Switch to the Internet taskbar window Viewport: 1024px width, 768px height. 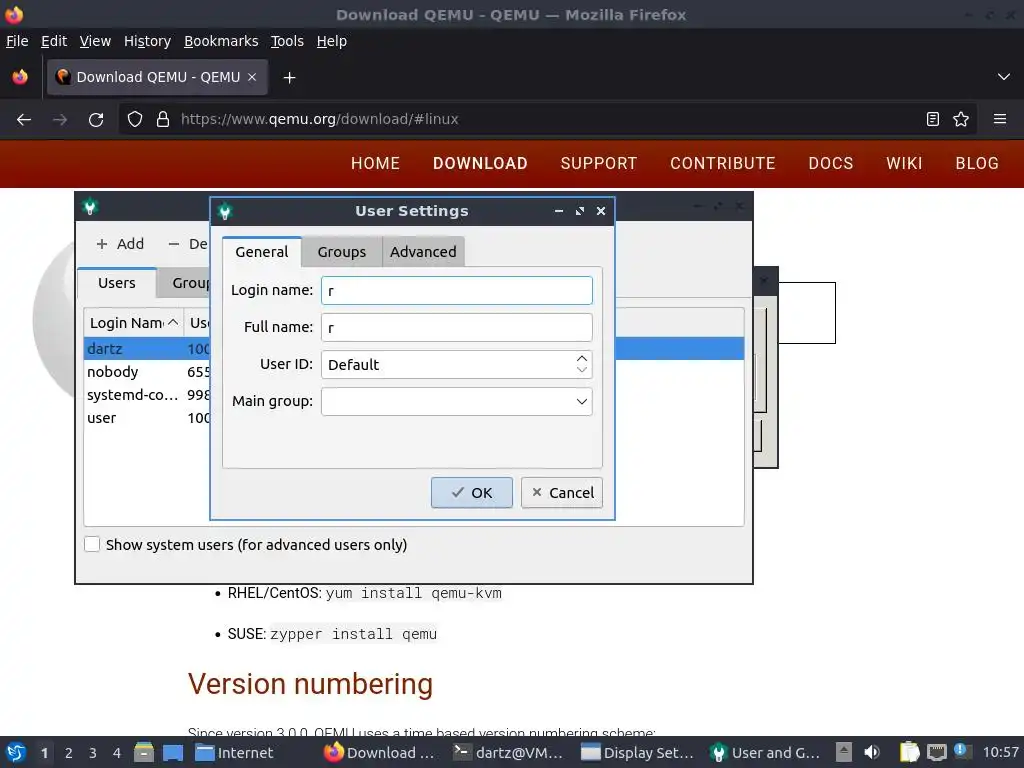235,753
